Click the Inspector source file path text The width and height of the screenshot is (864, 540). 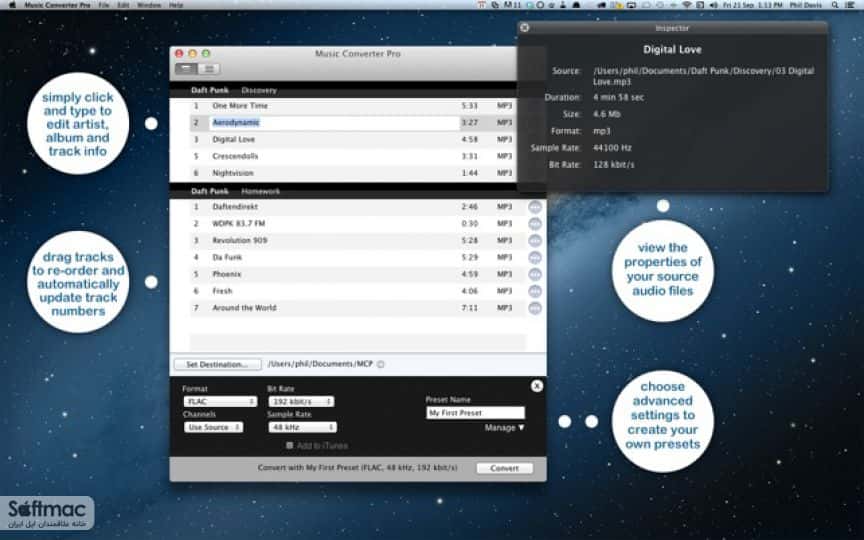coord(703,76)
